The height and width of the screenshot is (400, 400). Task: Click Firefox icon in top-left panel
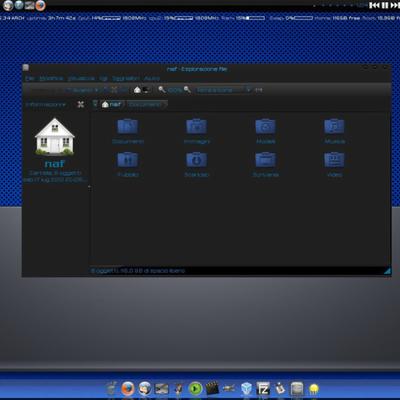(40, 5)
